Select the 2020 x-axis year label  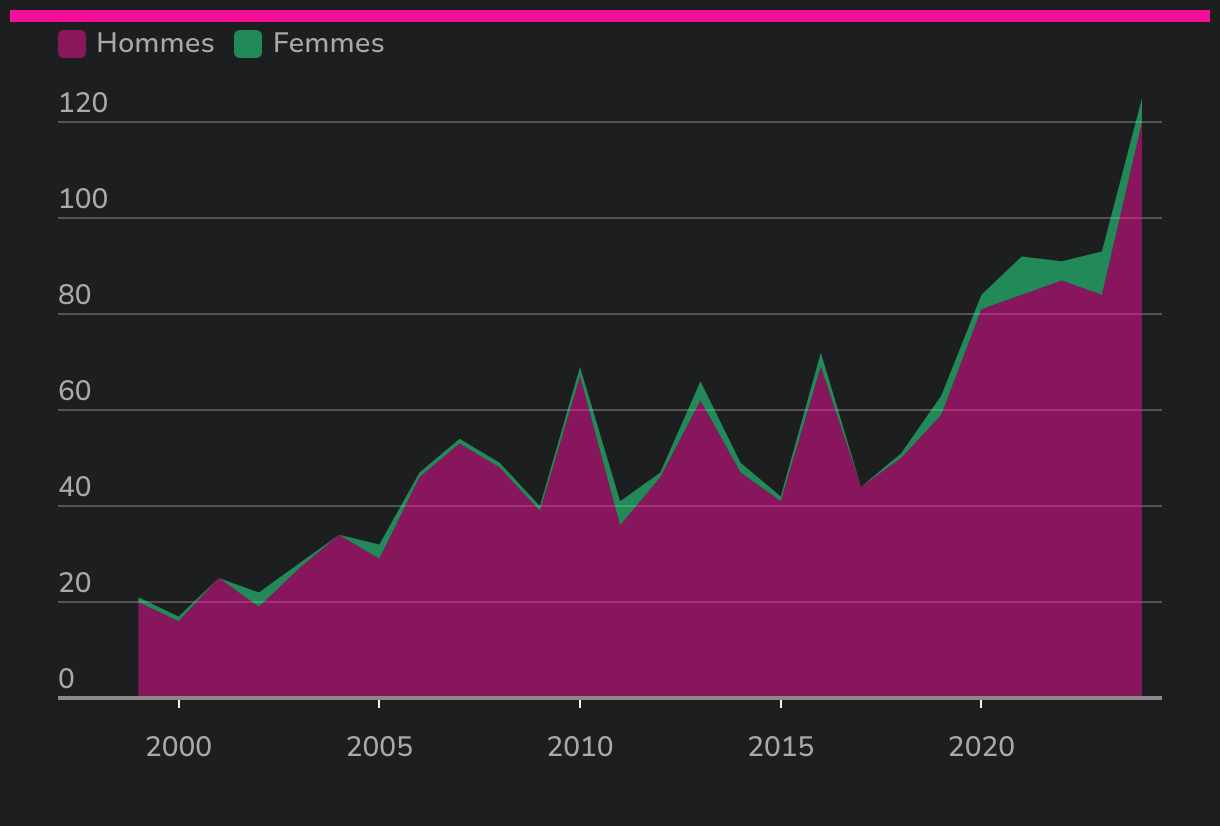pos(981,747)
